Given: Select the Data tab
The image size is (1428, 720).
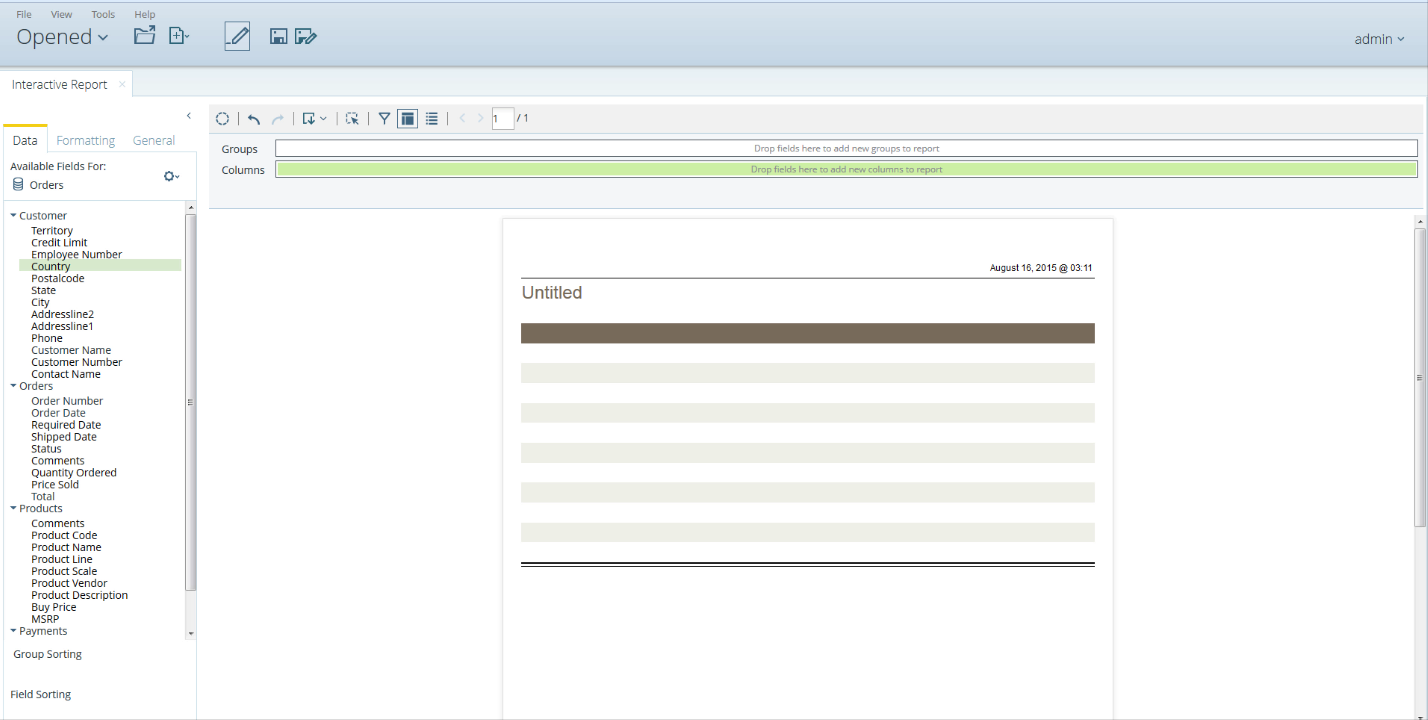Looking at the screenshot, I should [x=25, y=141].
